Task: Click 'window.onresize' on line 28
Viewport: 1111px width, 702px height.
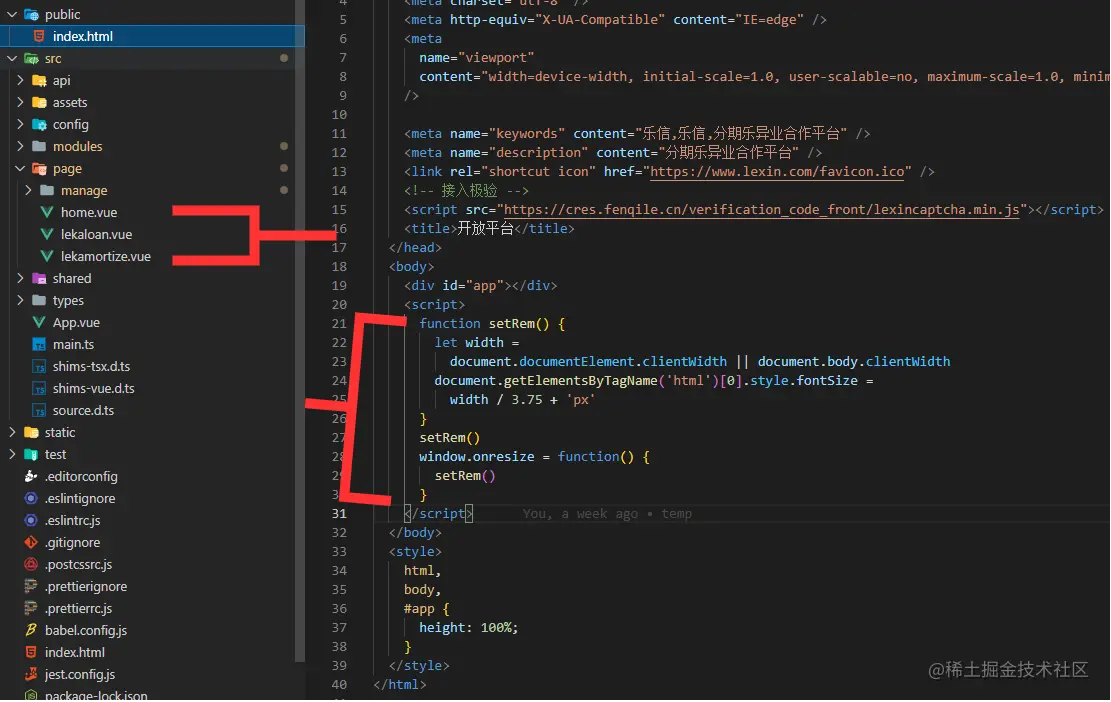Action: (477, 457)
